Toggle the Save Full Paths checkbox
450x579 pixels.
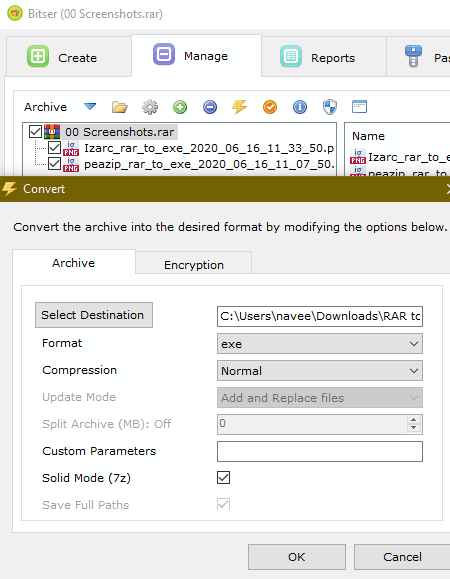[223, 504]
